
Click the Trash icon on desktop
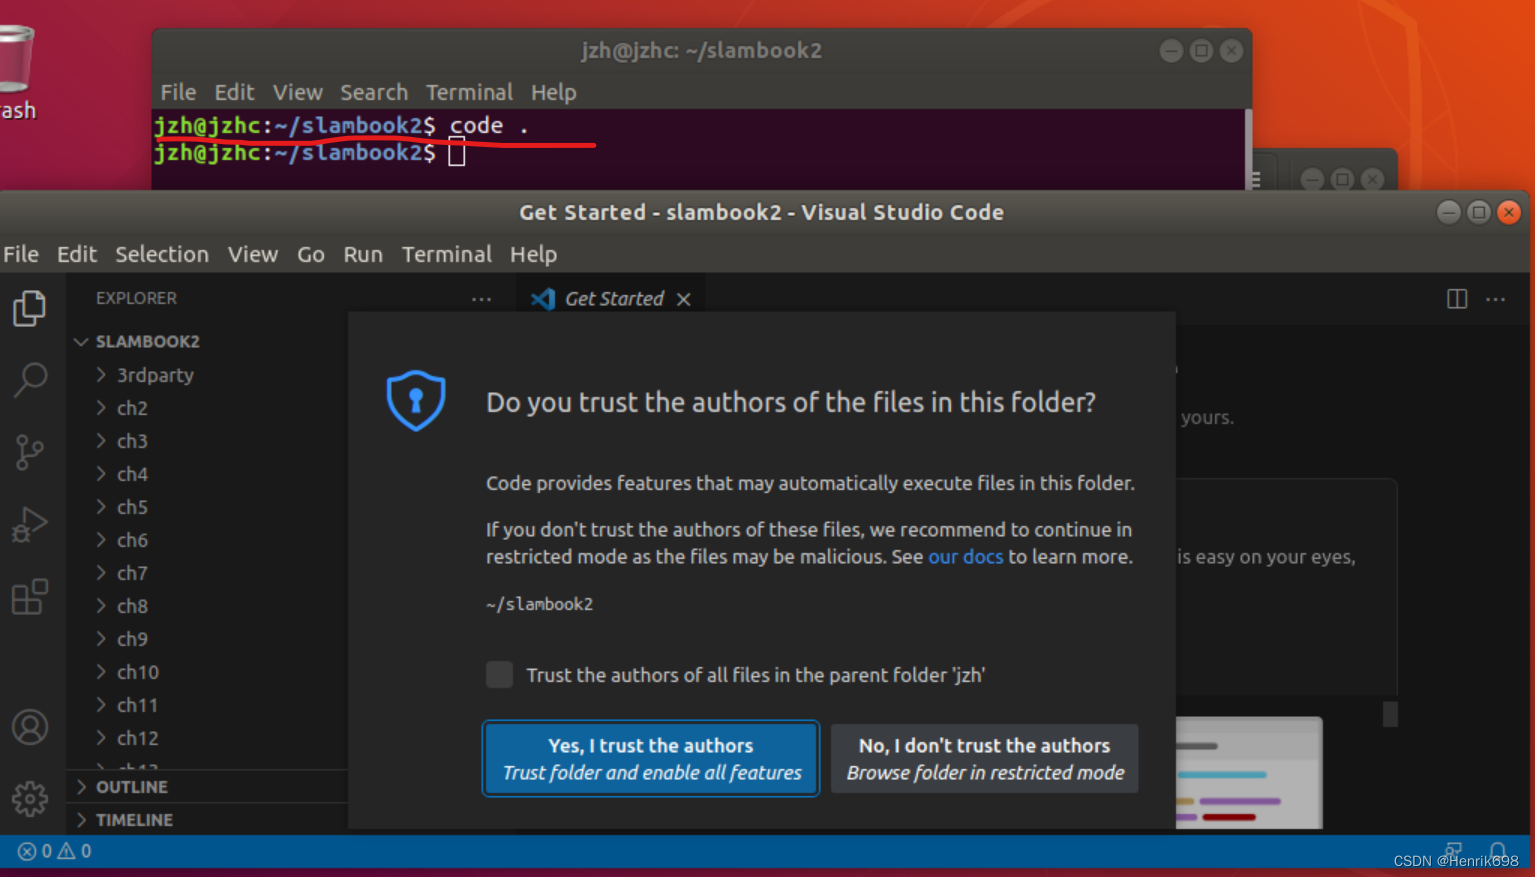(x=16, y=60)
